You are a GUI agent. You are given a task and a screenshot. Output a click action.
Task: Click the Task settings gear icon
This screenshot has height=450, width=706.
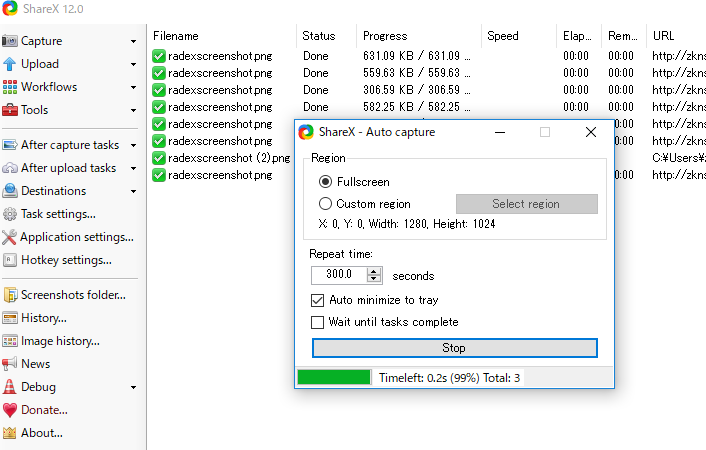tap(9, 214)
